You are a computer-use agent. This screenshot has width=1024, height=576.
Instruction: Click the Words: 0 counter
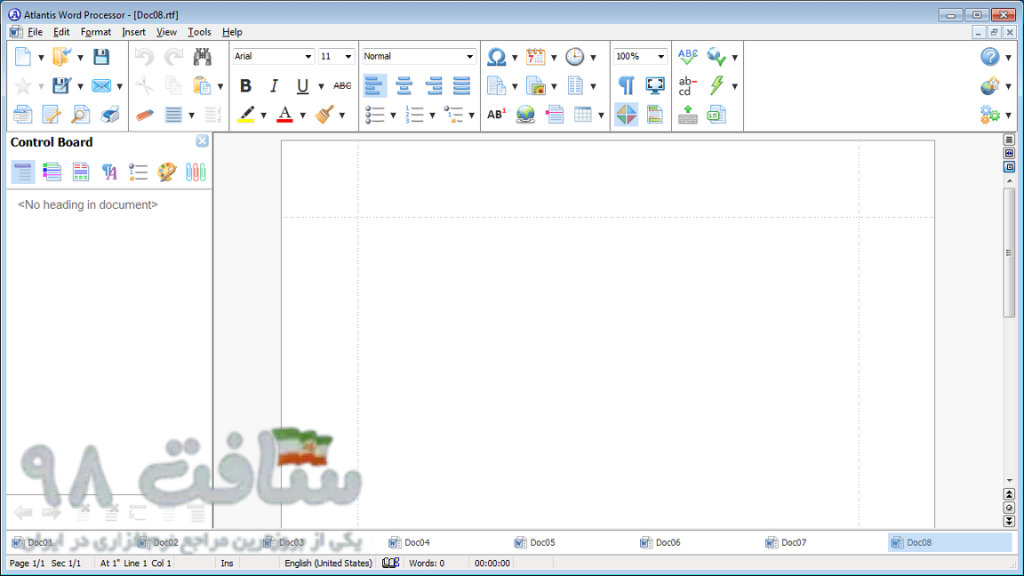[427, 563]
